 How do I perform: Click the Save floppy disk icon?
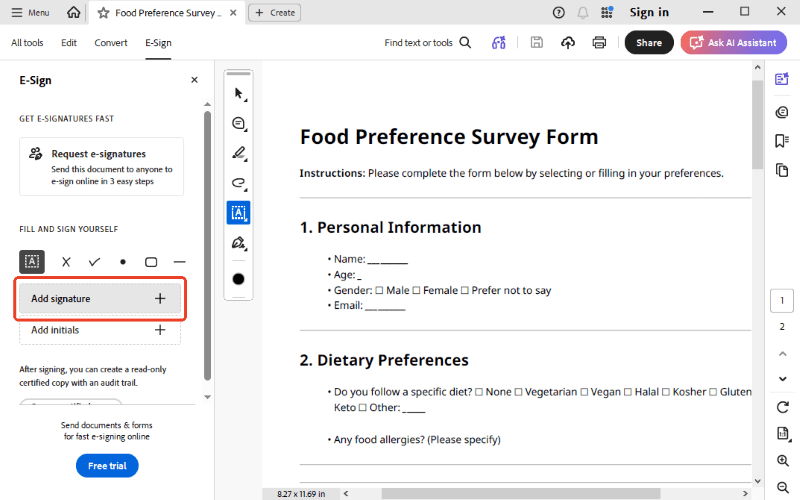[x=537, y=42]
